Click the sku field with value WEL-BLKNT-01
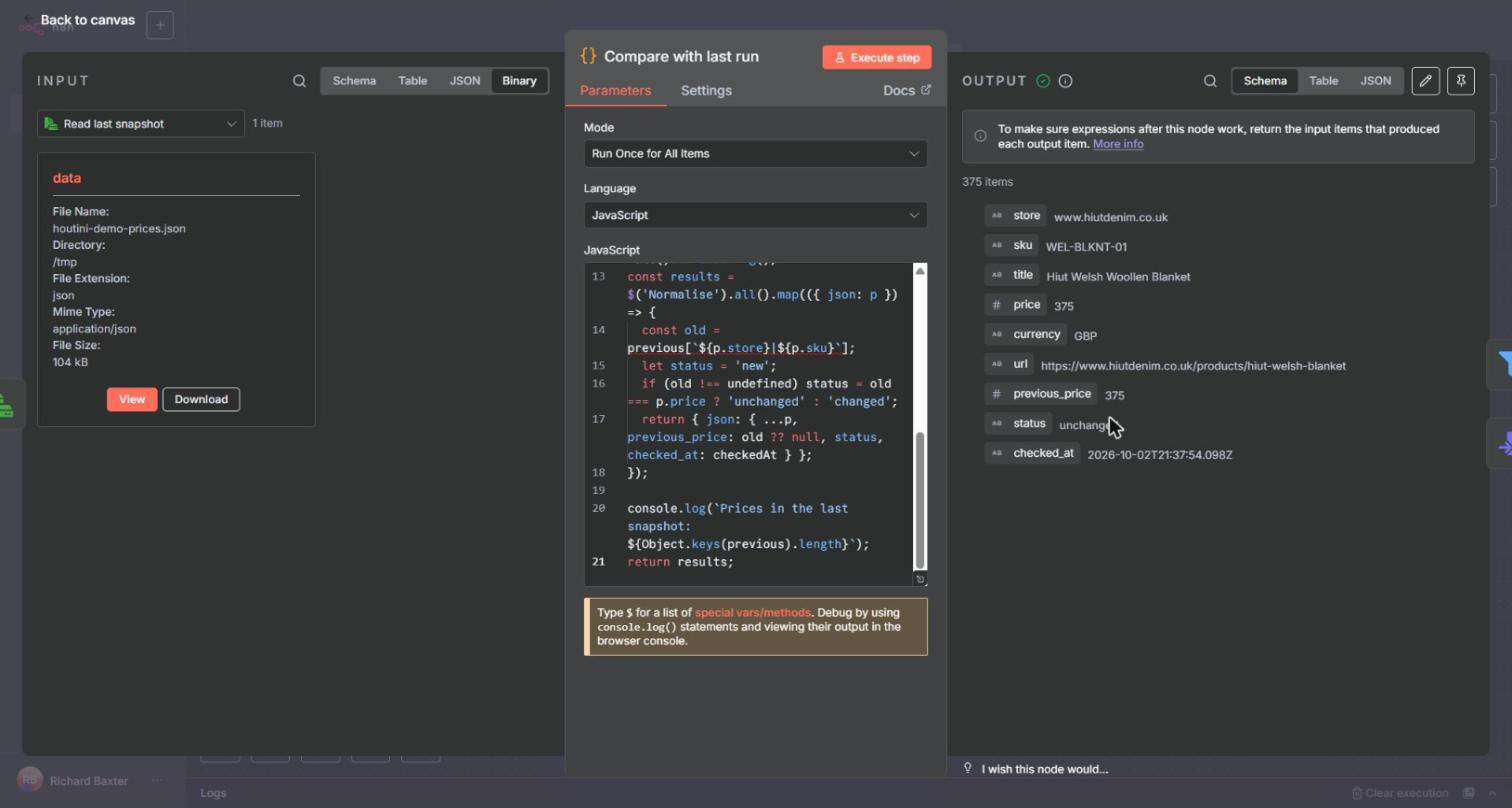 [x=1012, y=245]
